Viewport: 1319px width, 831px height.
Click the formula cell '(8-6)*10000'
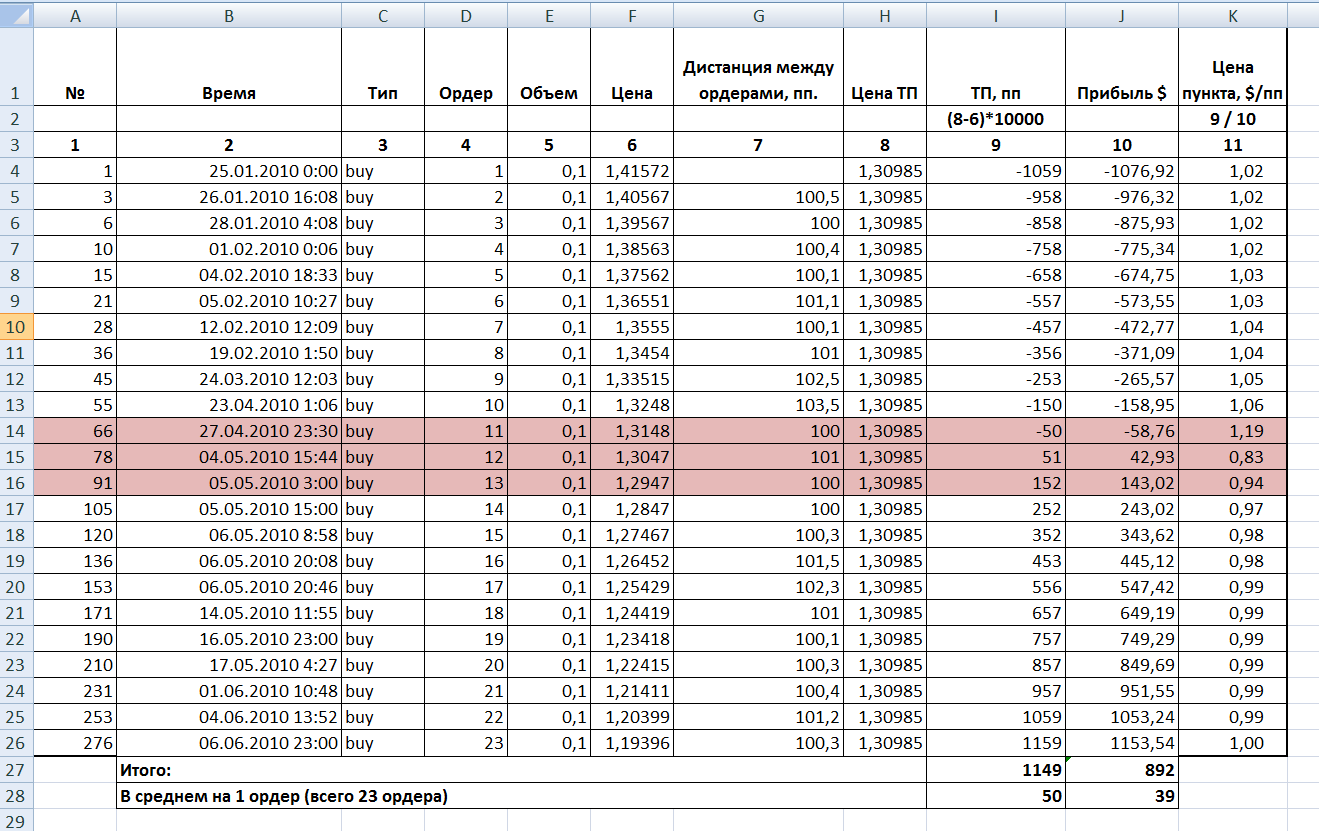tap(996, 119)
